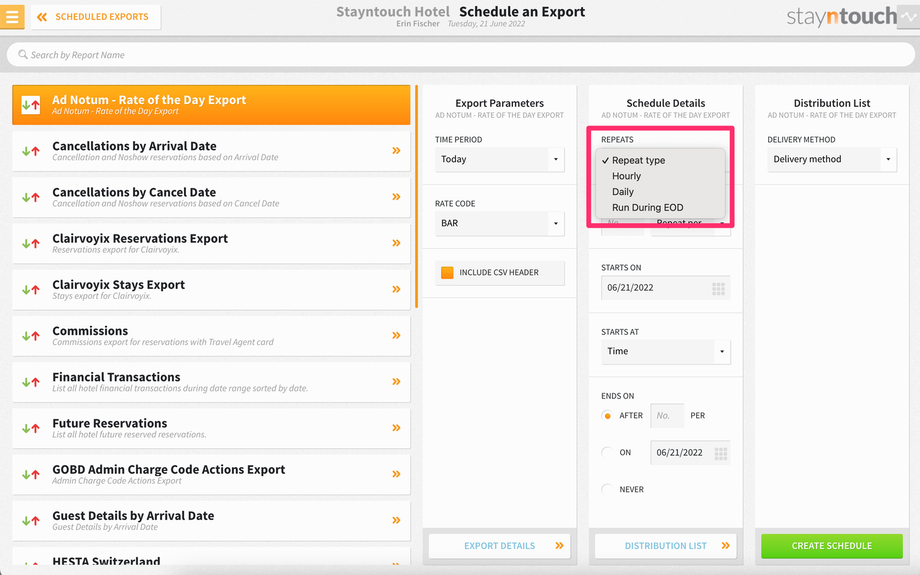The width and height of the screenshot is (920, 575).
Task: Open the Delivery method dropdown
Action: tap(831, 159)
